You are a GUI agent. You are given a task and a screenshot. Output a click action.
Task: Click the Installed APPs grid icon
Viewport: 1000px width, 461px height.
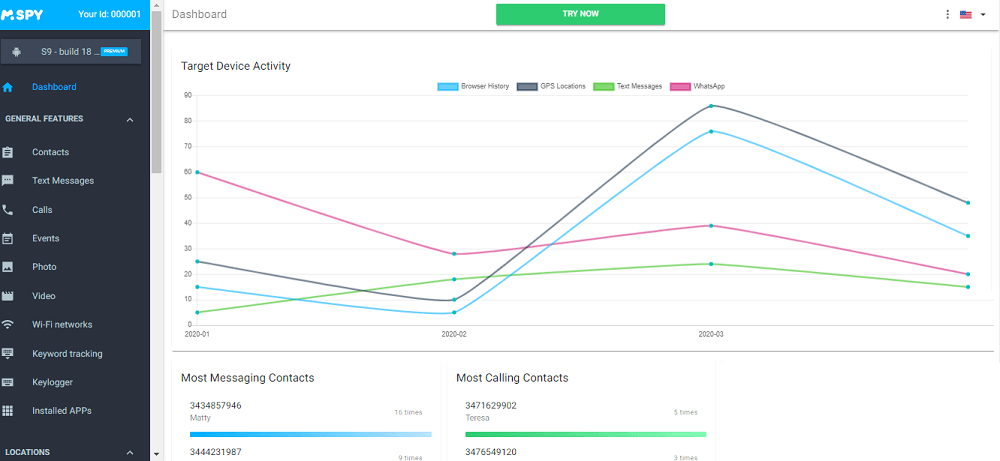pos(8,411)
